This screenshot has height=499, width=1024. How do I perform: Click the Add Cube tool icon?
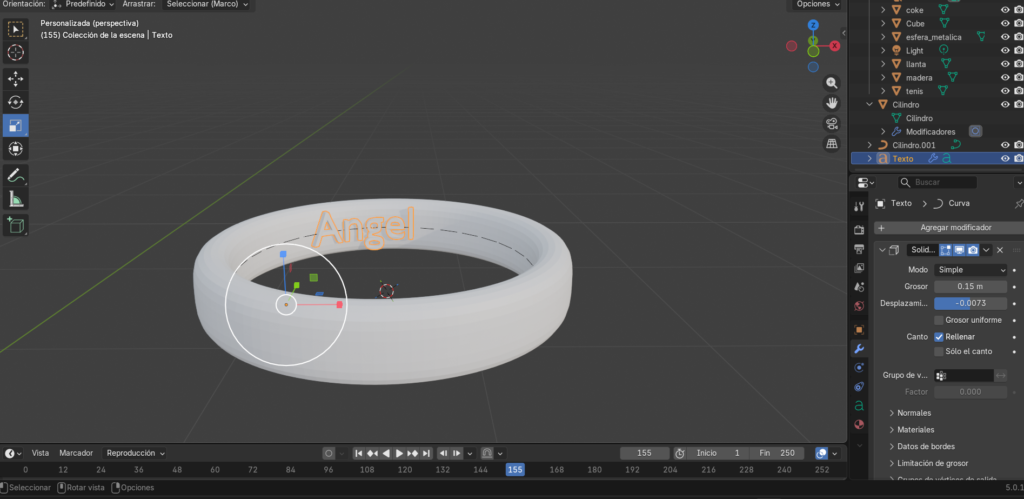[16, 226]
